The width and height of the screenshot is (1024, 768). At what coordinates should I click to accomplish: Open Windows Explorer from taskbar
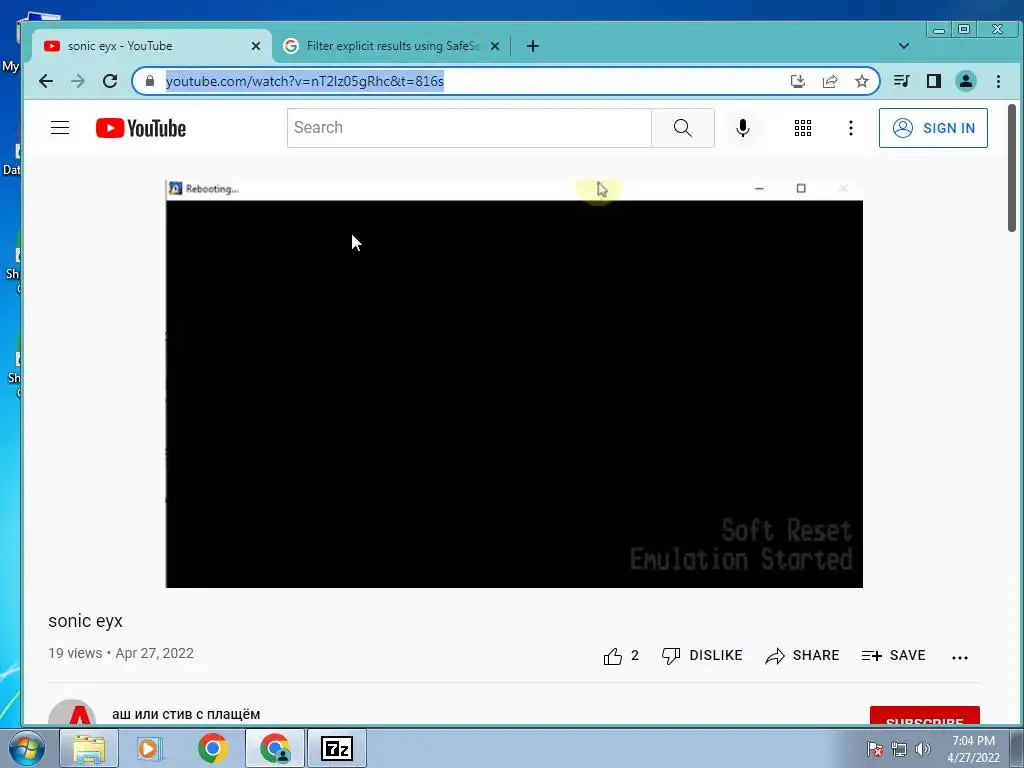pyautogui.click(x=89, y=748)
